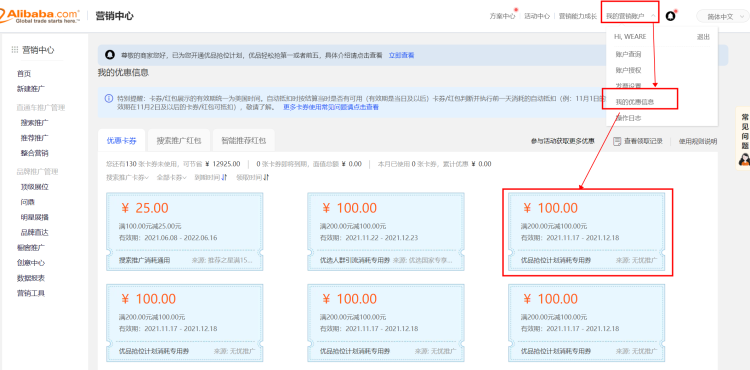Select 操作日志 in the account menu

[x=628, y=118]
